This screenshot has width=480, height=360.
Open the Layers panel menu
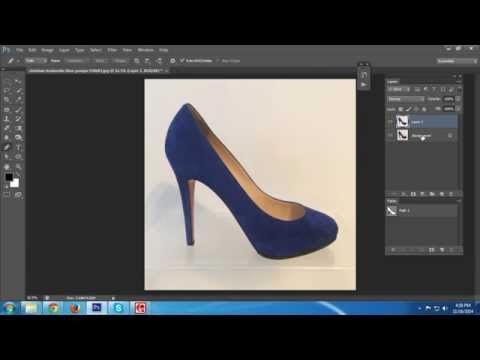(x=459, y=82)
